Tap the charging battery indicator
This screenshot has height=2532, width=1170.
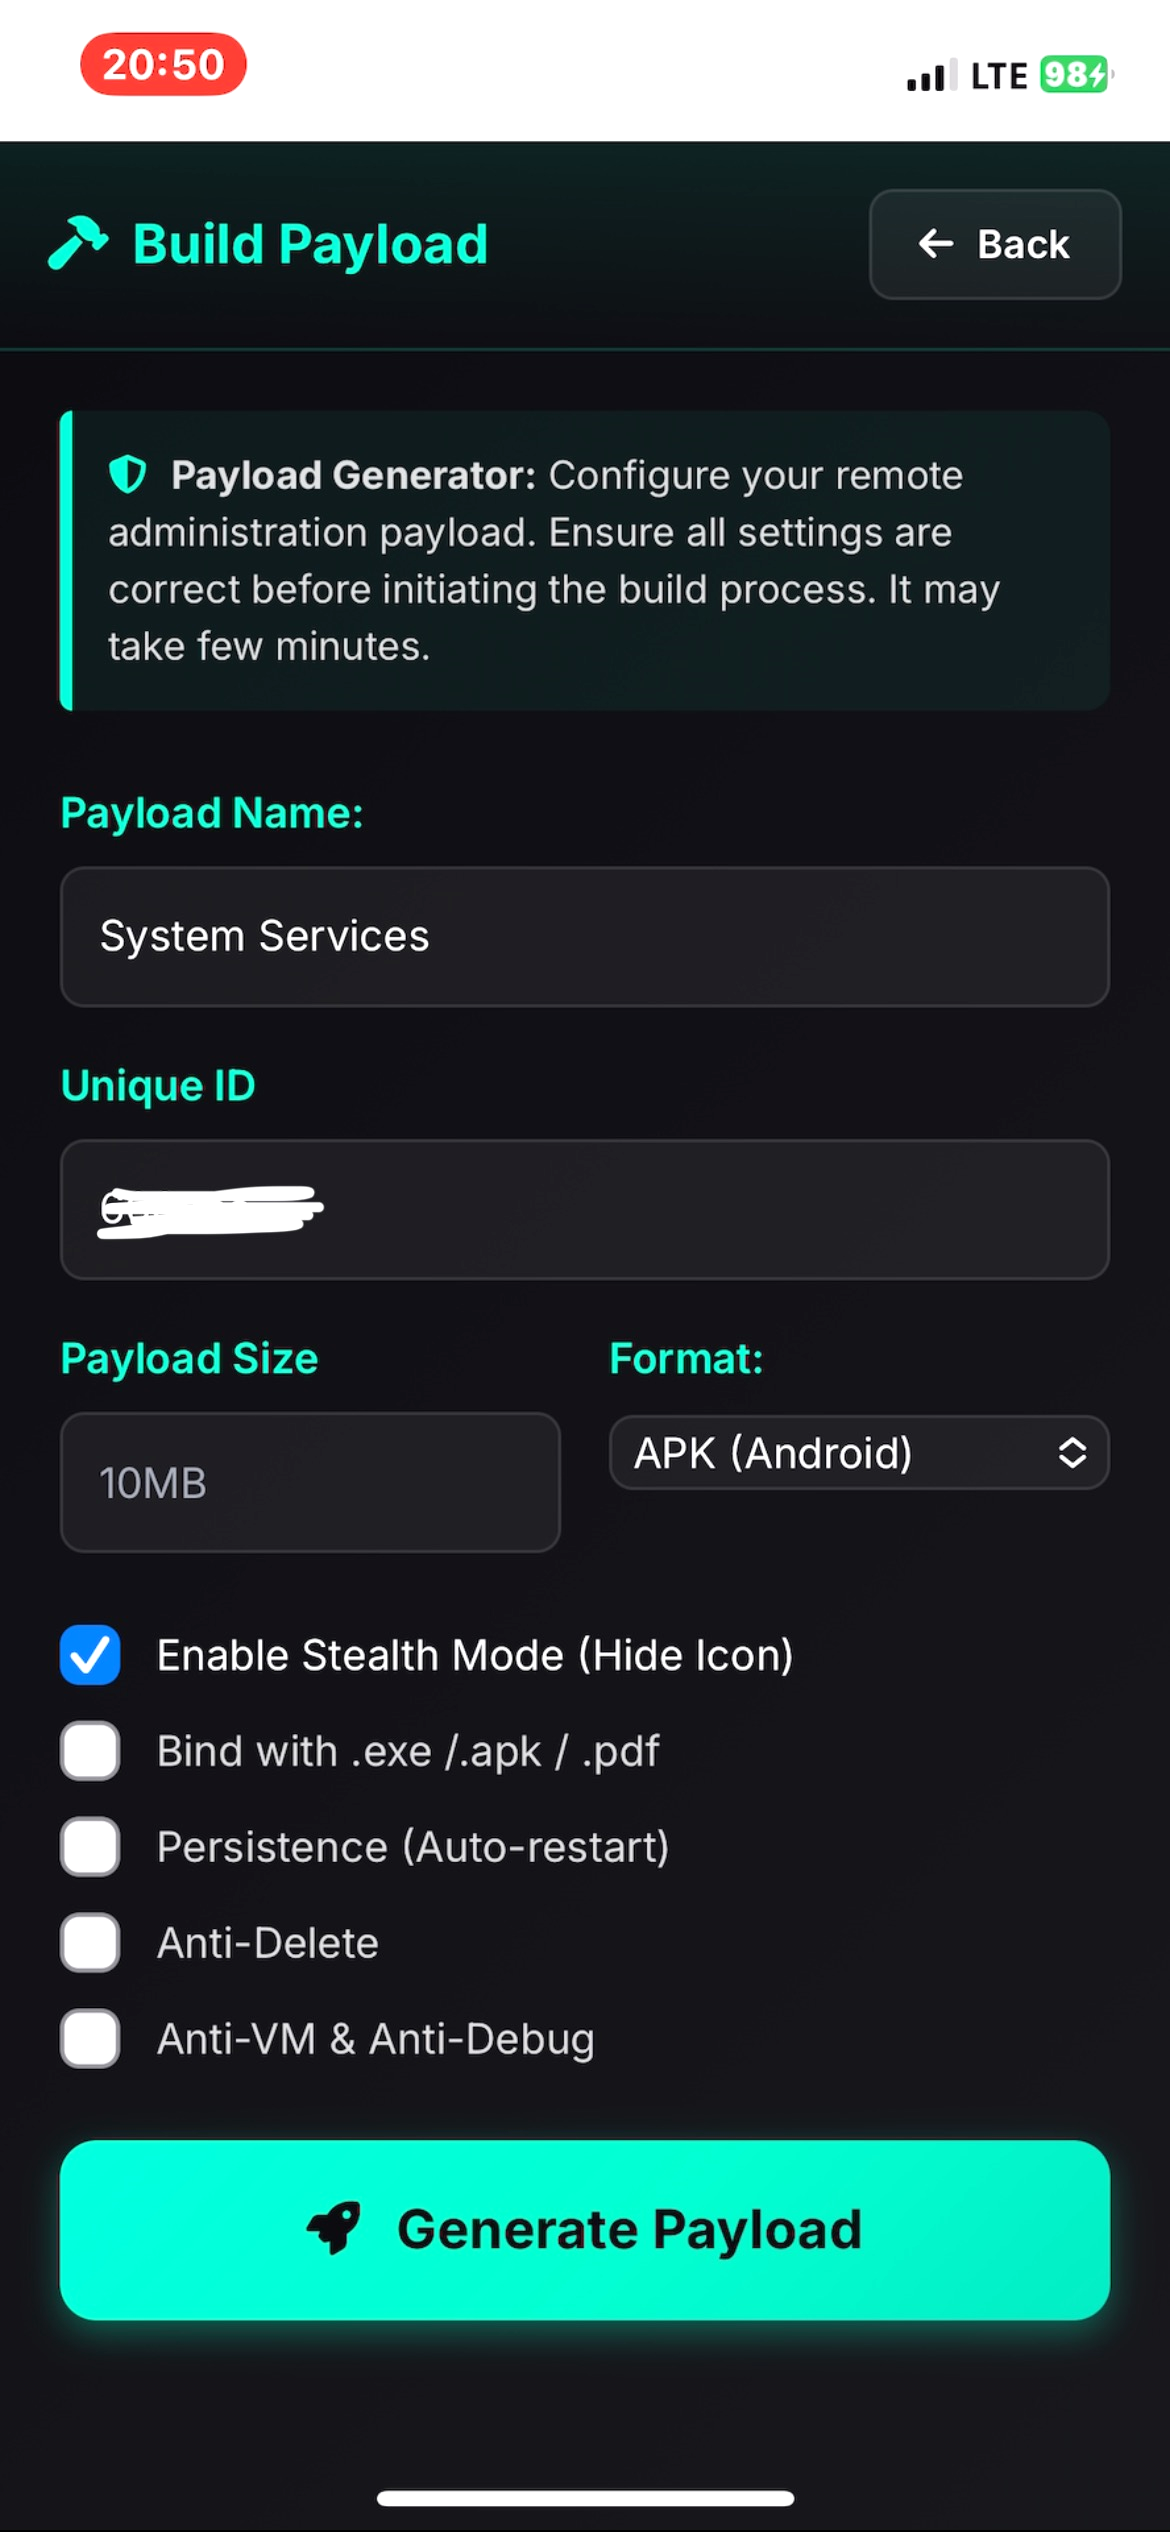[x=1071, y=73]
